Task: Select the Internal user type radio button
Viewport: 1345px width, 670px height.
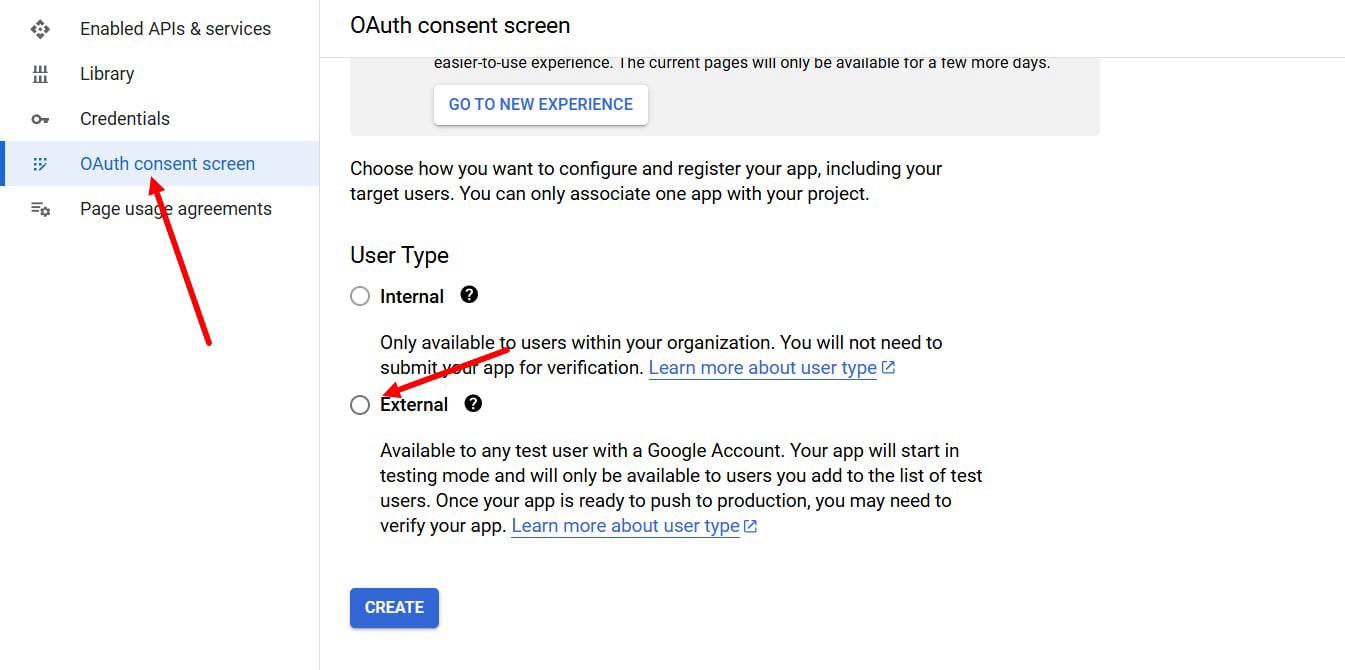Action: tap(360, 297)
